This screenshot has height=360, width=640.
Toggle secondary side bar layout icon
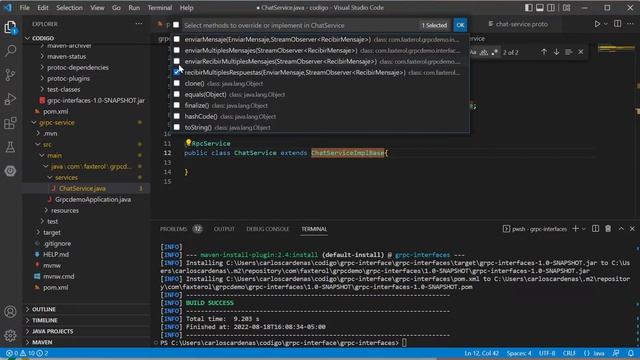[x=551, y=8]
